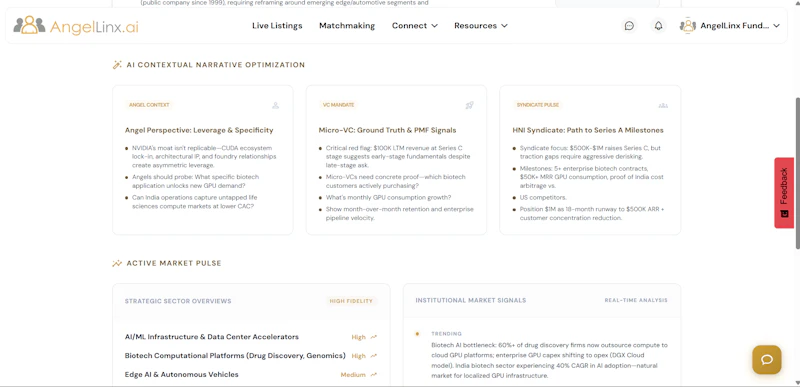
Task: Click the High Fidelity badge
Action: click(351, 301)
